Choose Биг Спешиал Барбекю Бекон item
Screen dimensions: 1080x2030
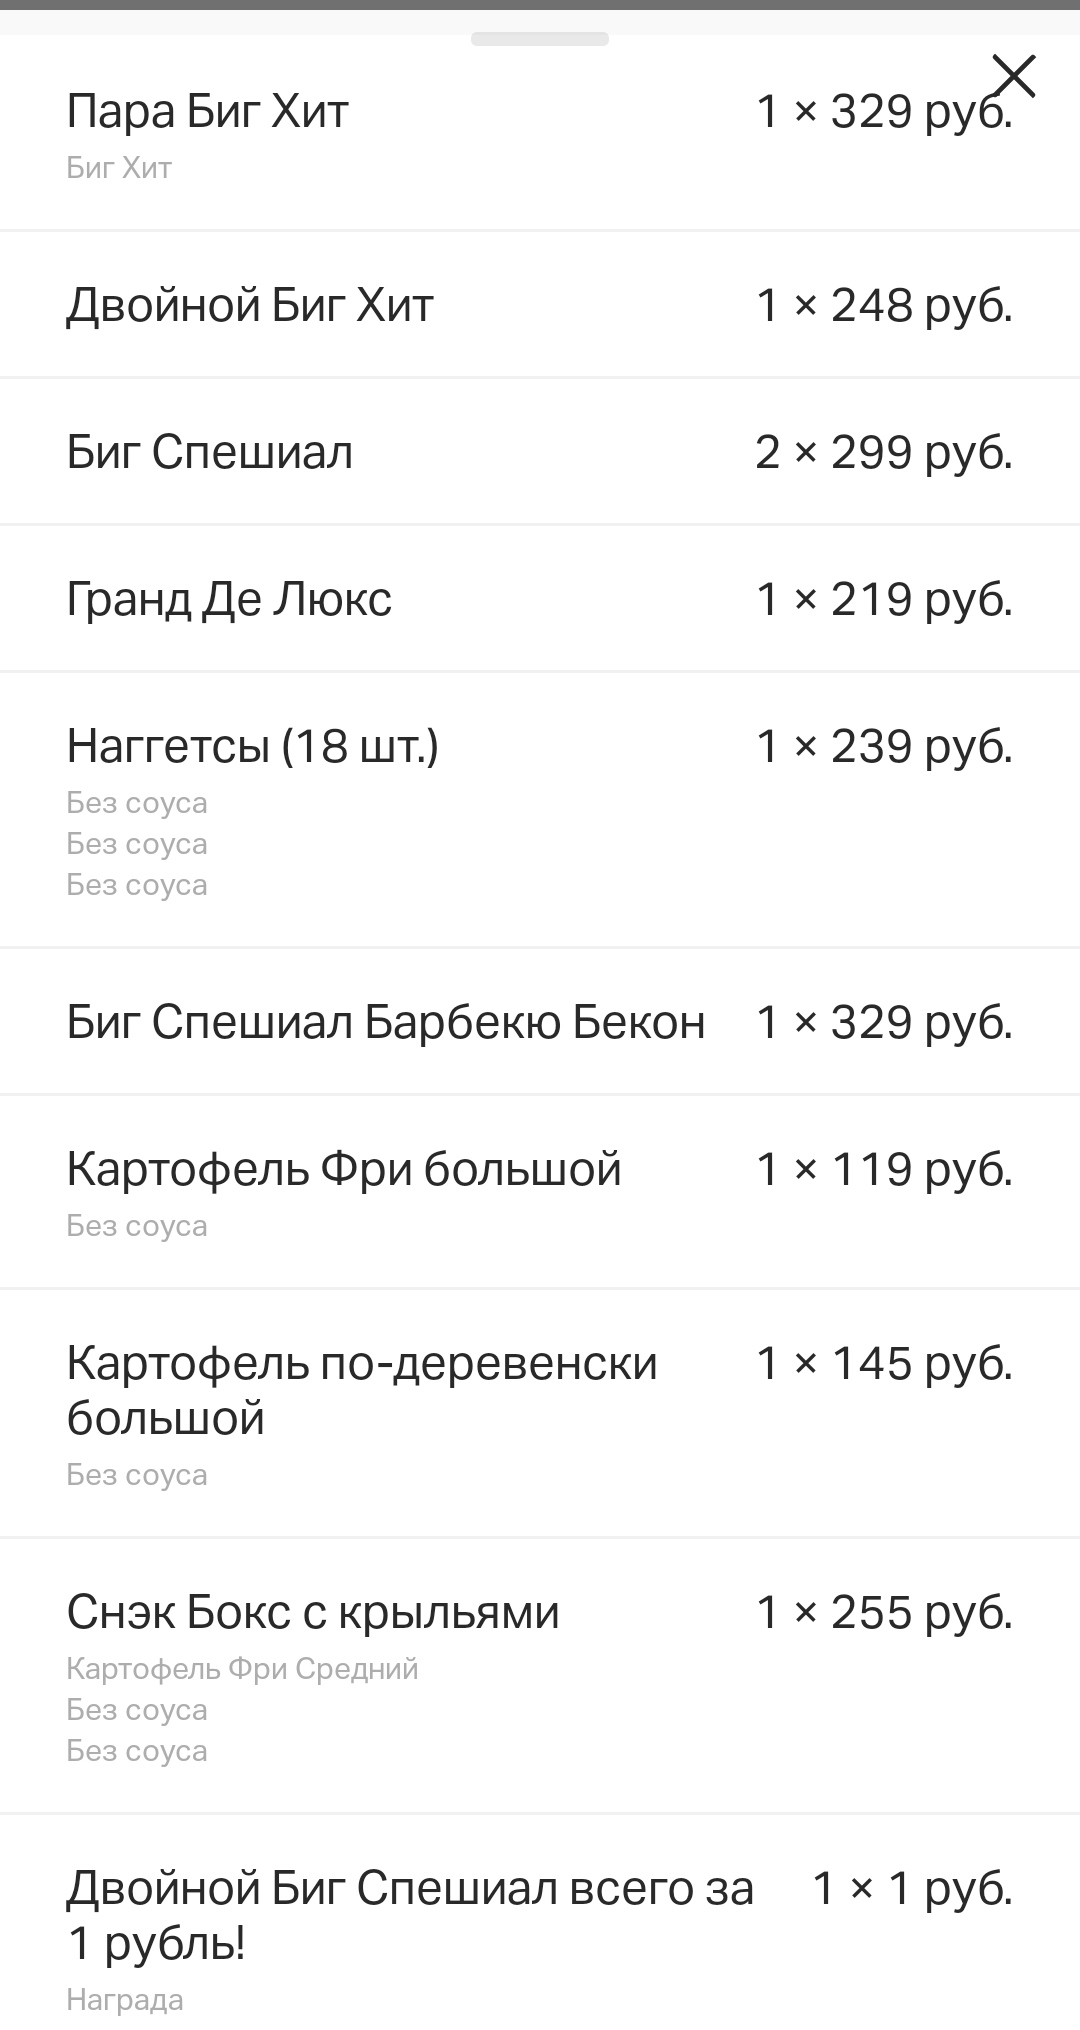[386, 1022]
